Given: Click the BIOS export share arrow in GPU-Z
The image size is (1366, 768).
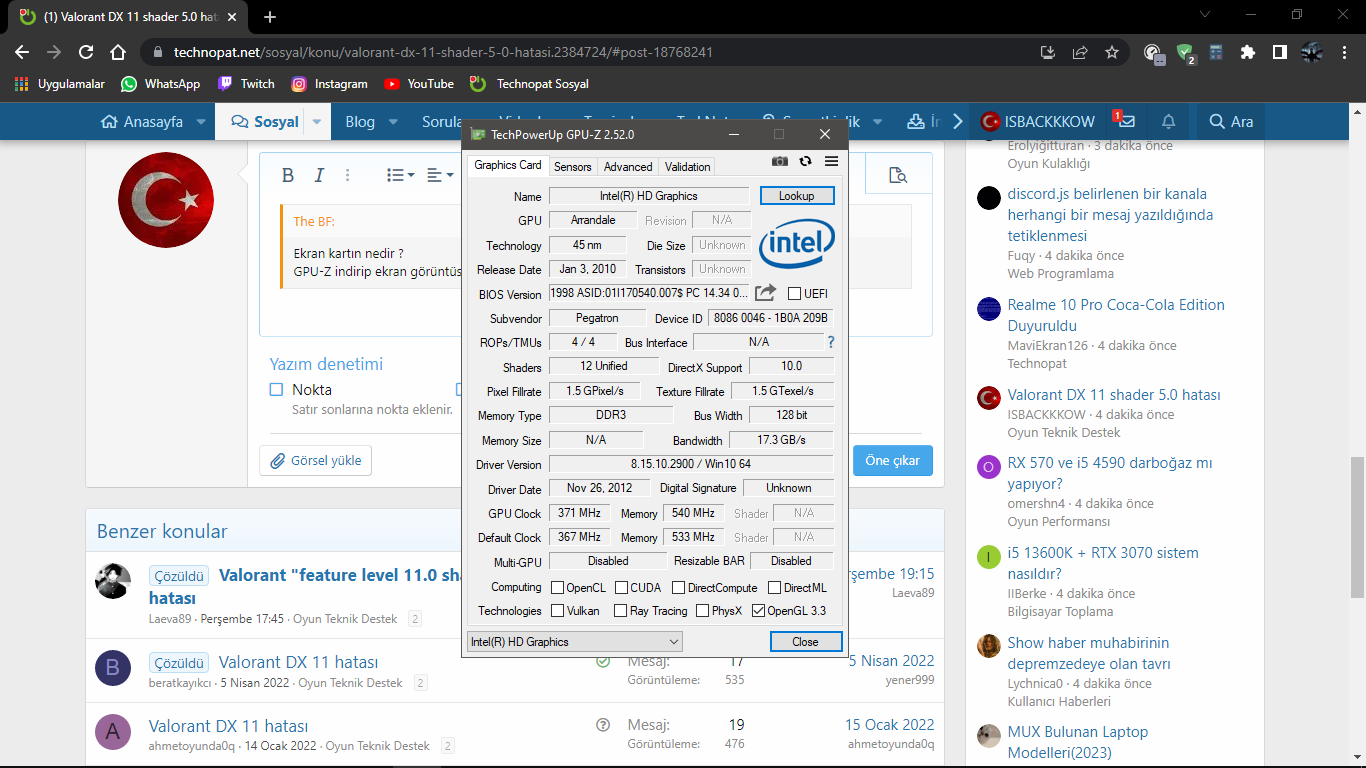Looking at the screenshot, I should pos(765,293).
